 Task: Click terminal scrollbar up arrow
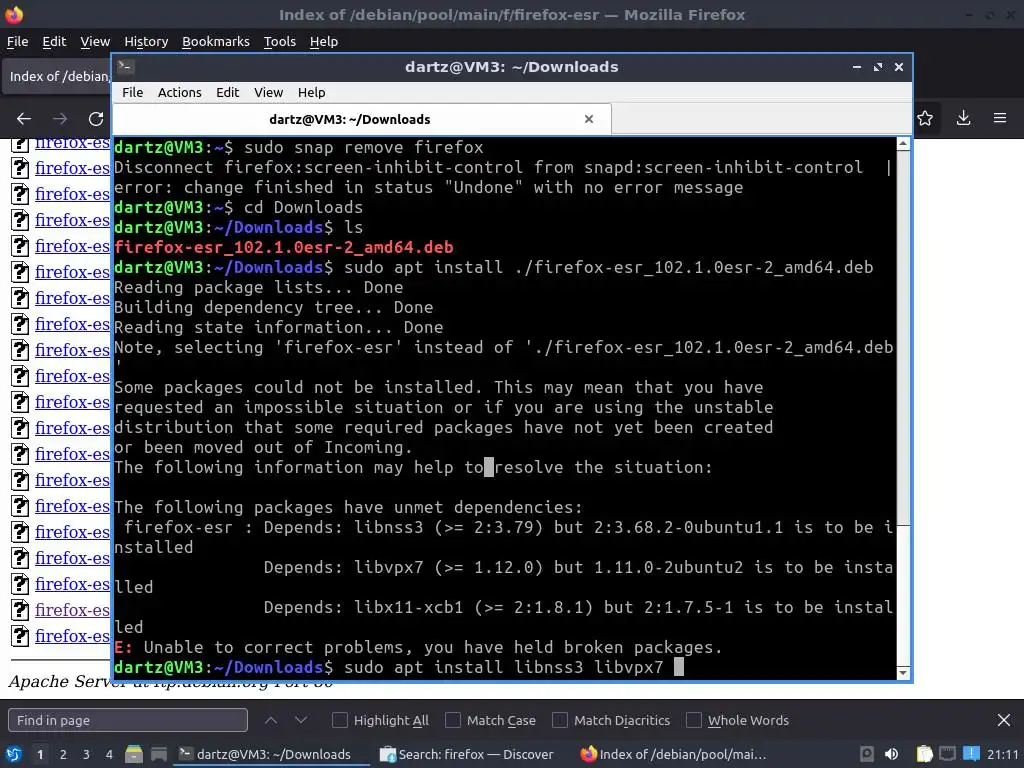[x=903, y=143]
